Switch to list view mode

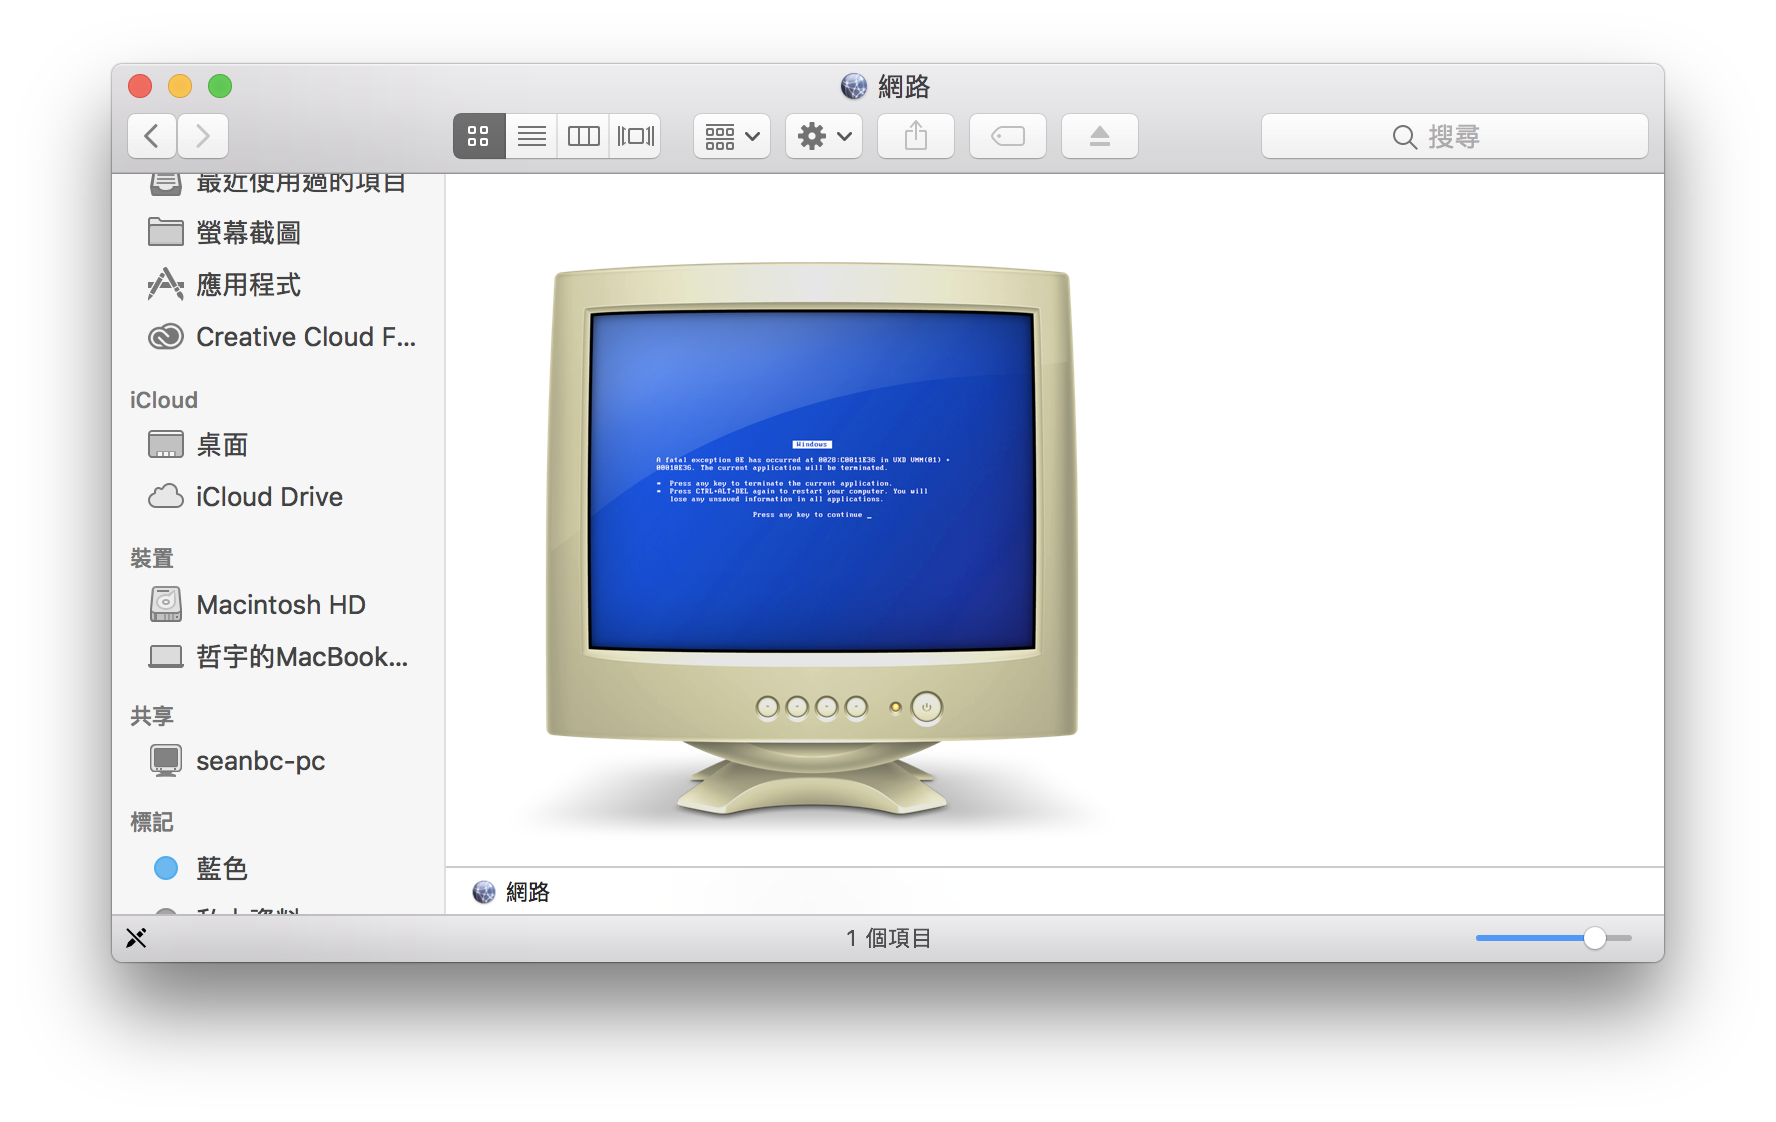click(531, 136)
